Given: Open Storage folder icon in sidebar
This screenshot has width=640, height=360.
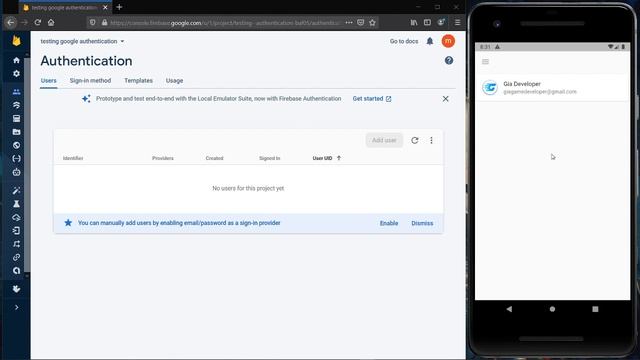Looking at the screenshot, I should click(16, 132).
